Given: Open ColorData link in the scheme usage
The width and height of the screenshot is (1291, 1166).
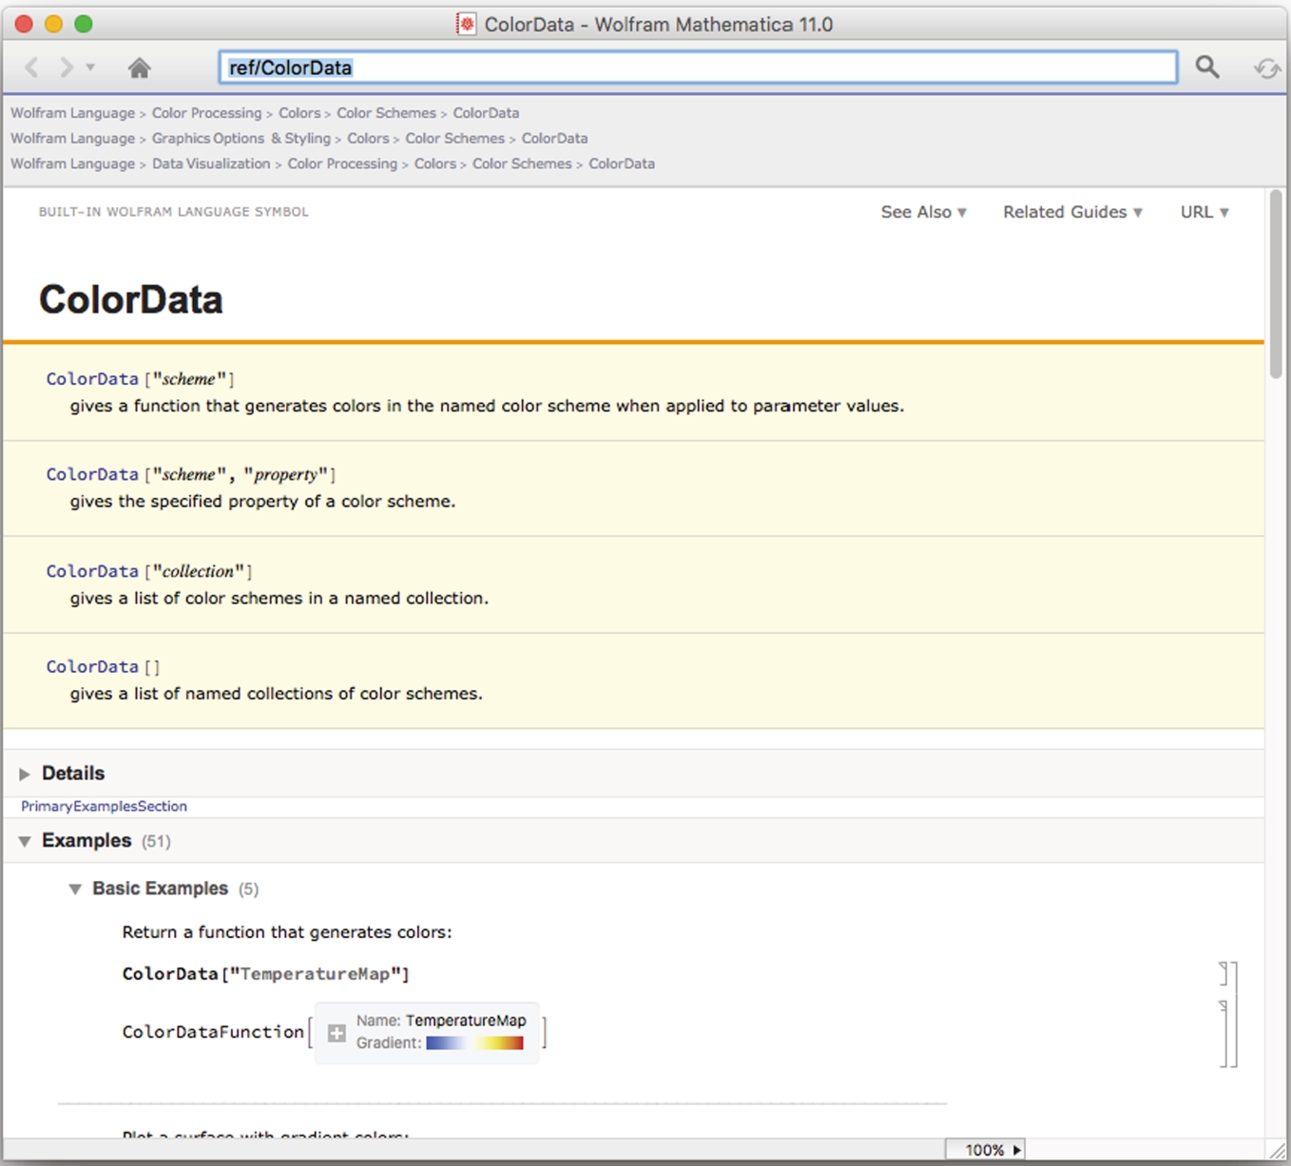Looking at the screenshot, I should [92, 379].
